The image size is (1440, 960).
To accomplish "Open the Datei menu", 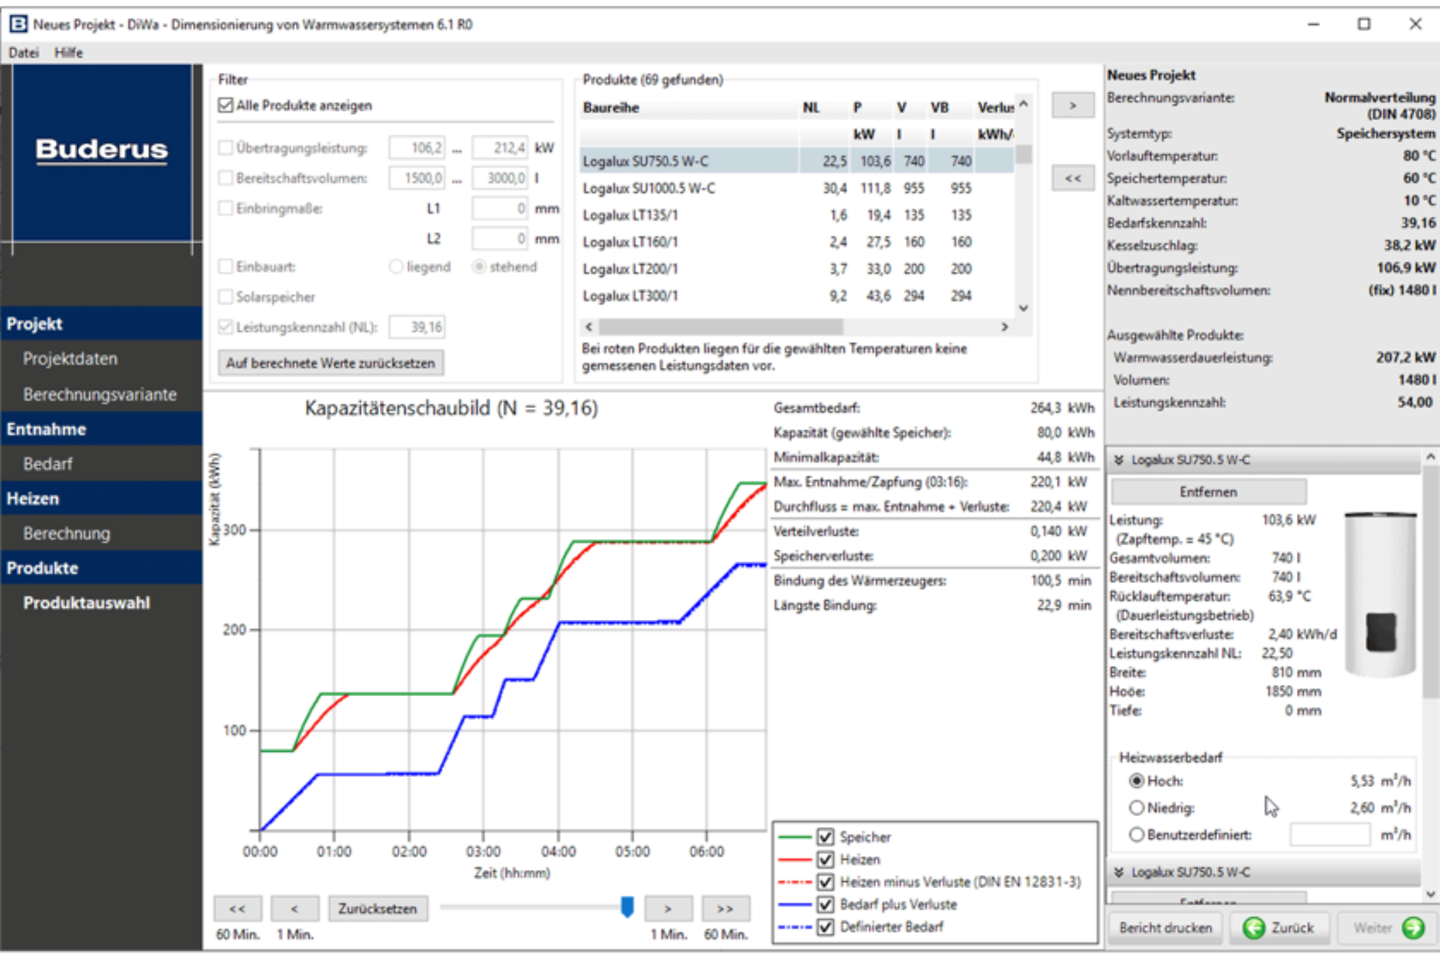I will pyautogui.click(x=24, y=53).
